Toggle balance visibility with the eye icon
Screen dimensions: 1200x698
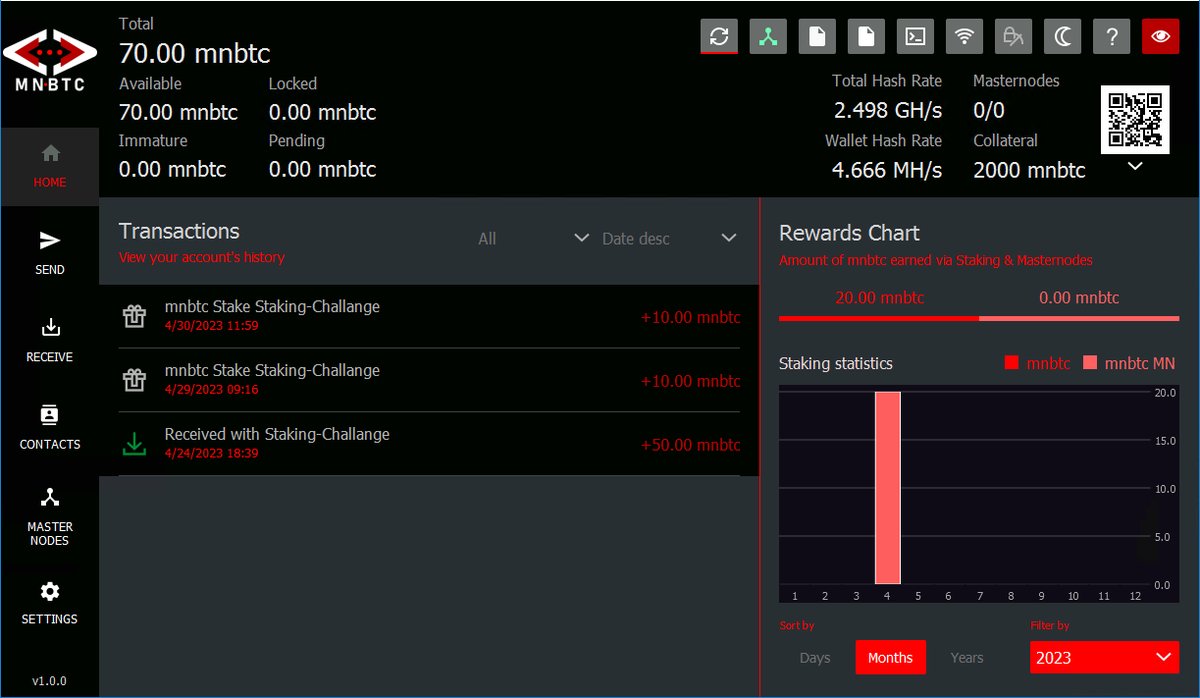click(x=1160, y=36)
